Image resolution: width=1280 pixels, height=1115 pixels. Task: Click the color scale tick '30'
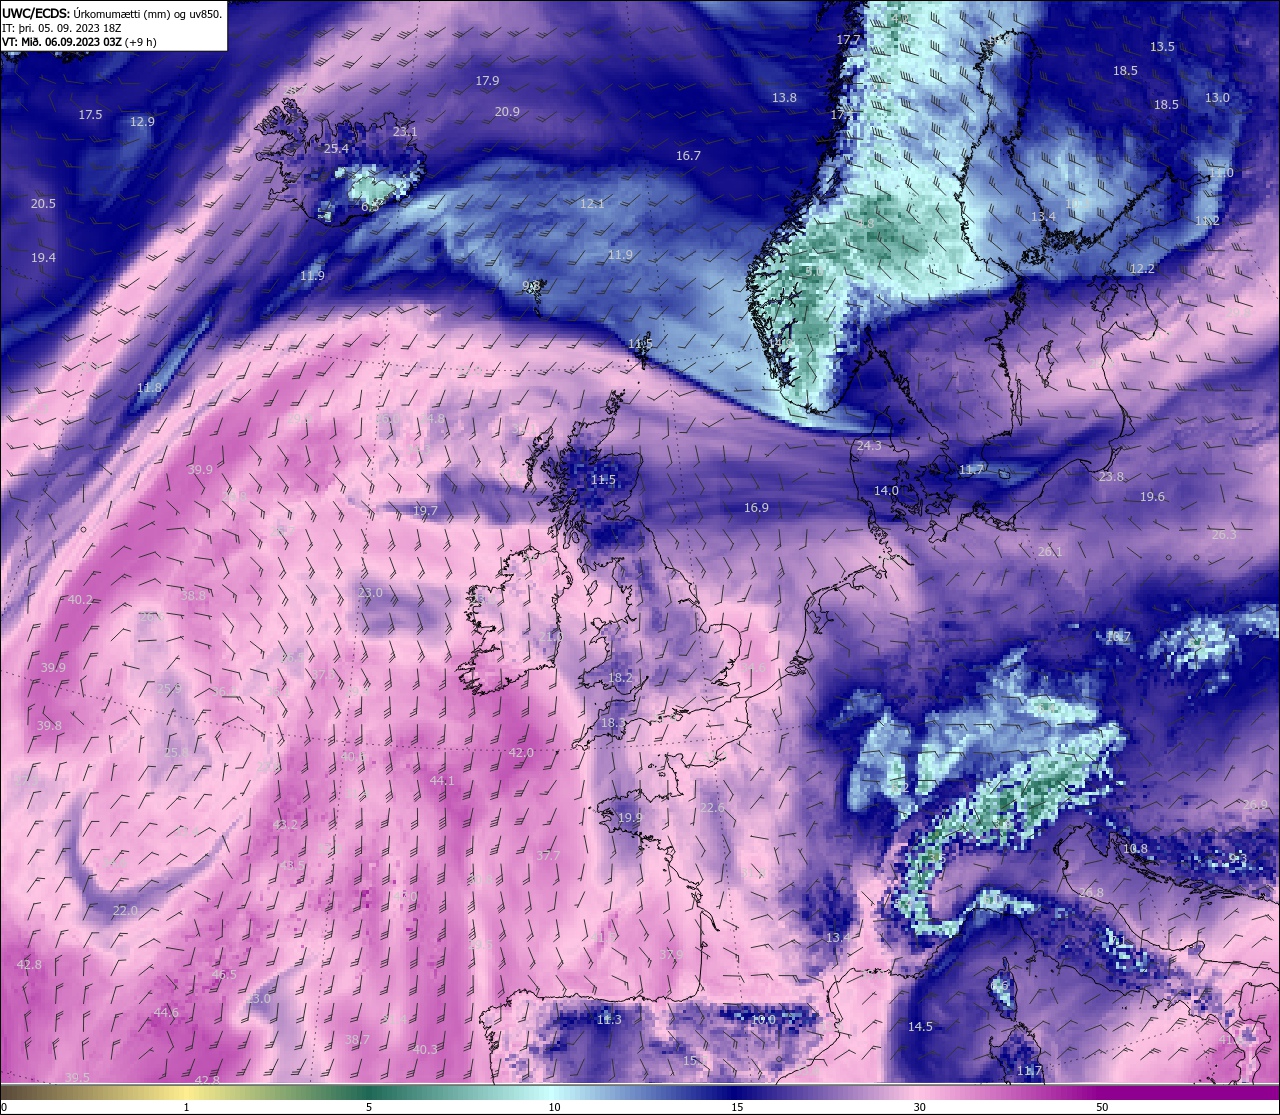click(919, 1107)
